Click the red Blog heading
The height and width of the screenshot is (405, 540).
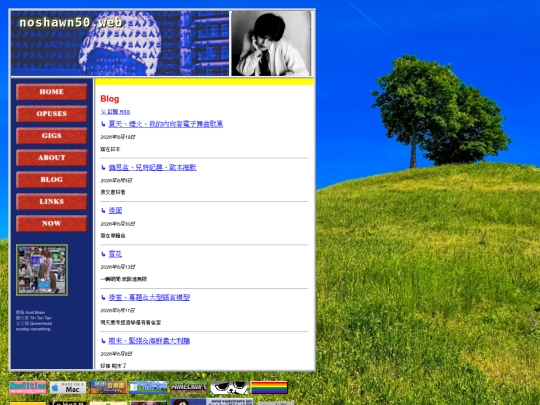(x=110, y=99)
